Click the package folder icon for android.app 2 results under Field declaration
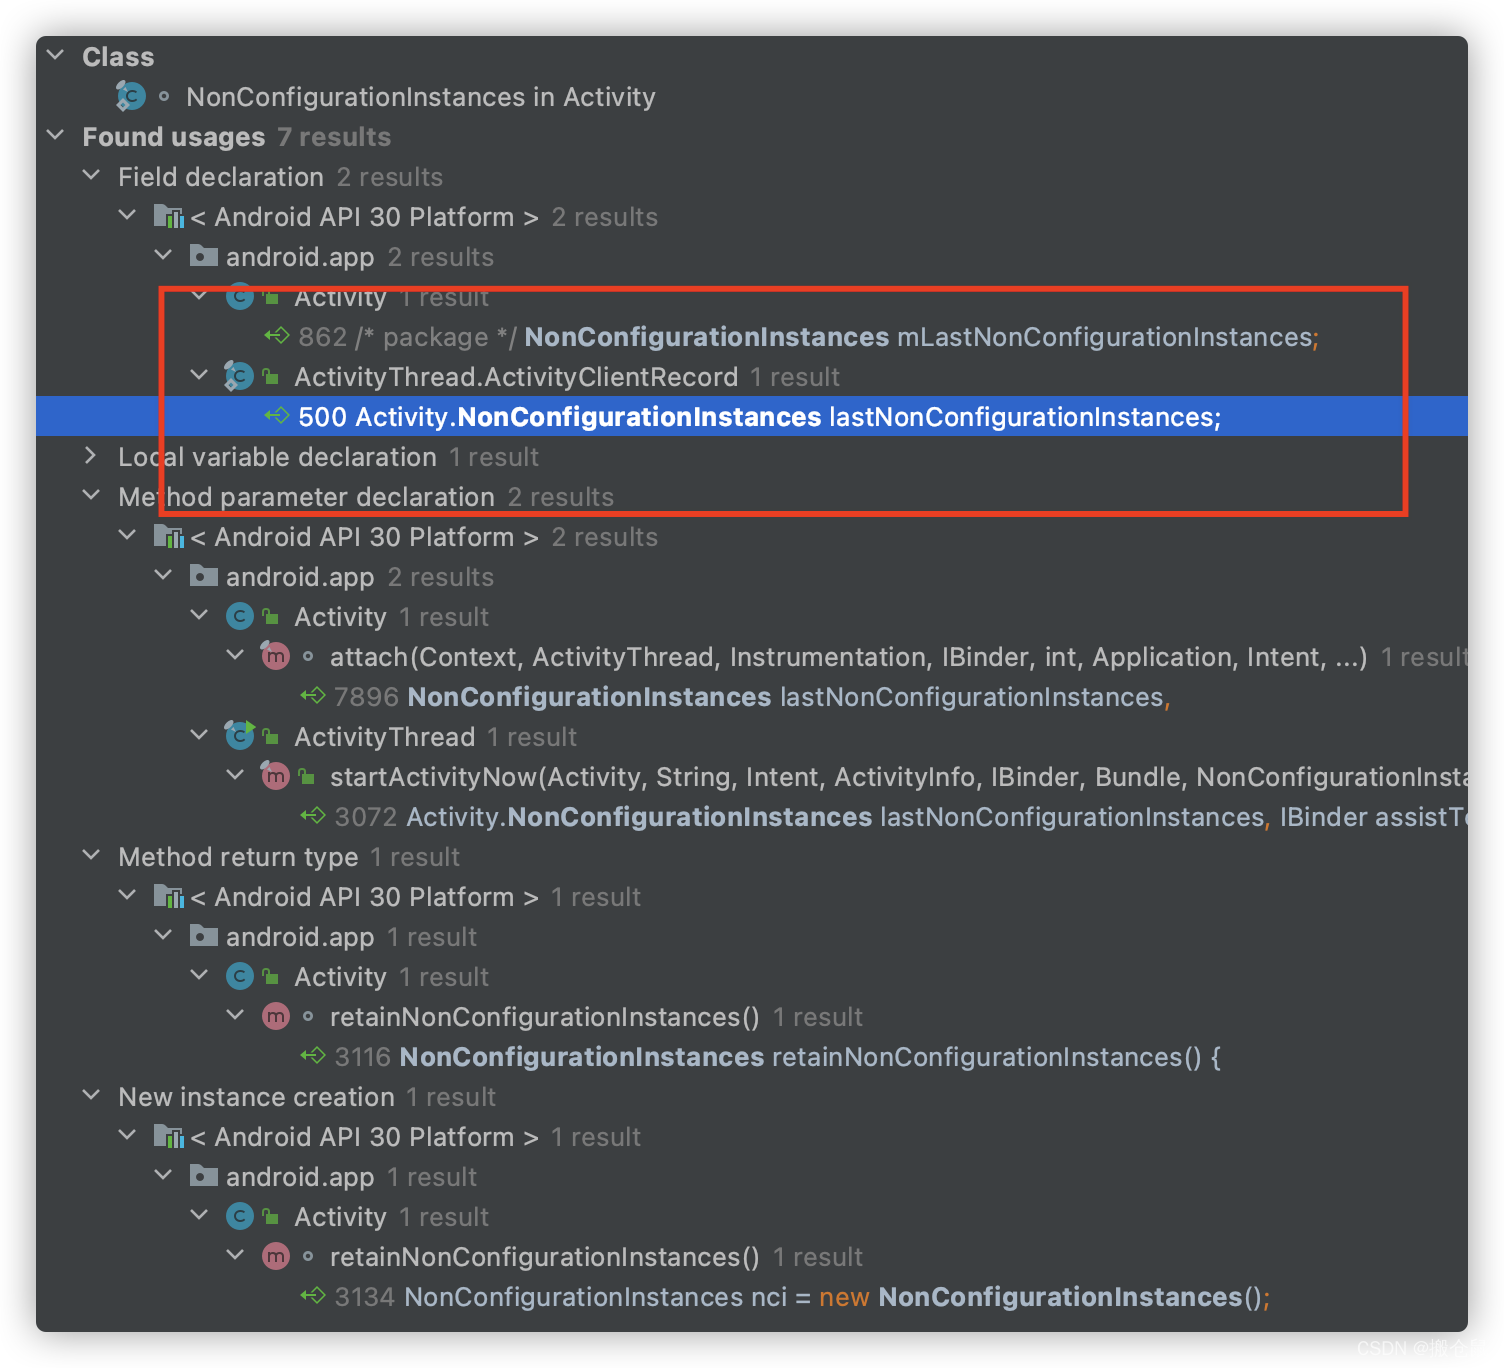 click(204, 256)
